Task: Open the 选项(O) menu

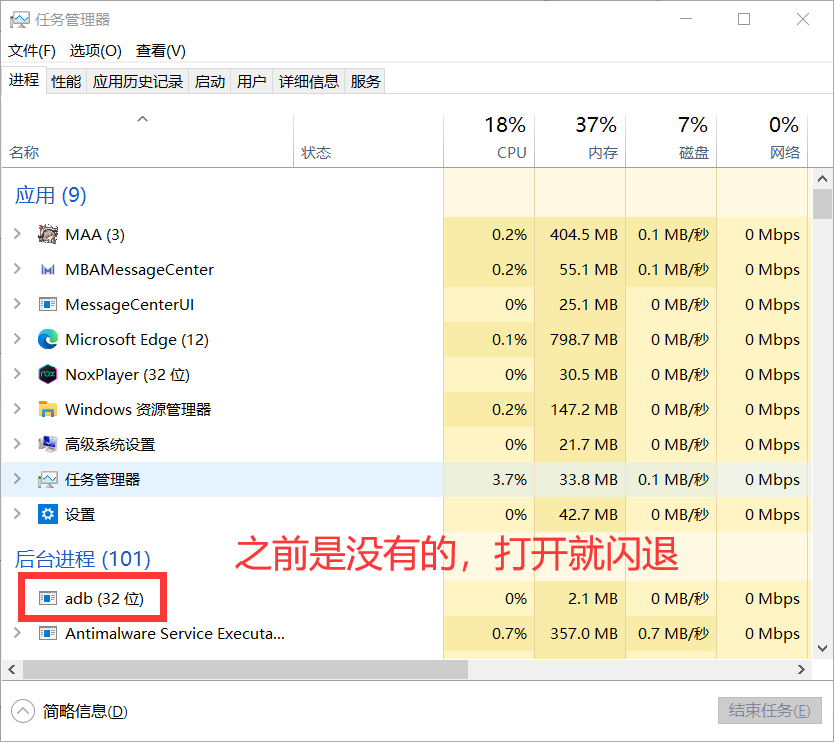Action: [x=96, y=51]
